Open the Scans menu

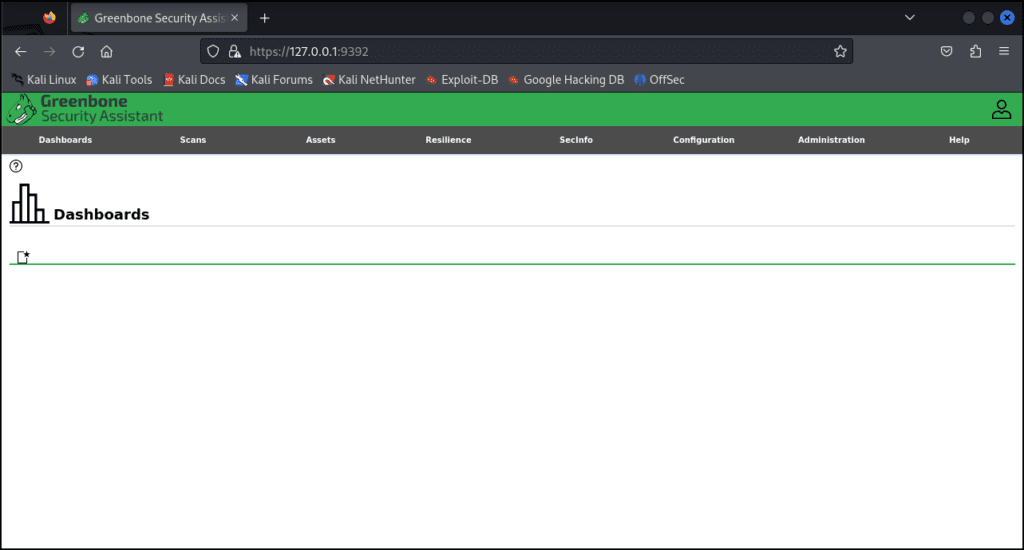point(193,140)
